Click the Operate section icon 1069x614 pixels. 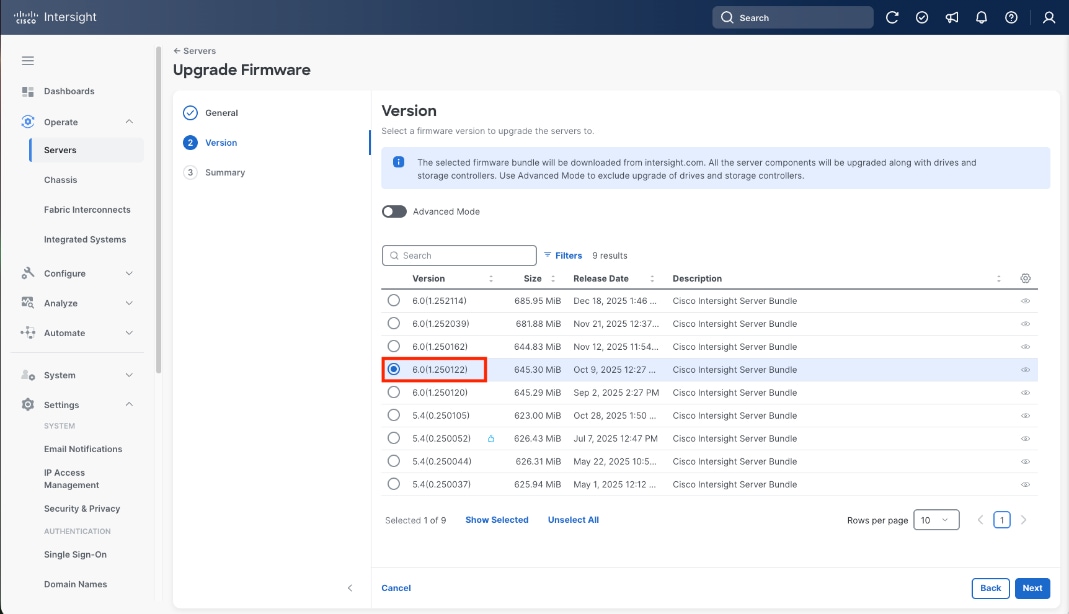tap(27, 122)
